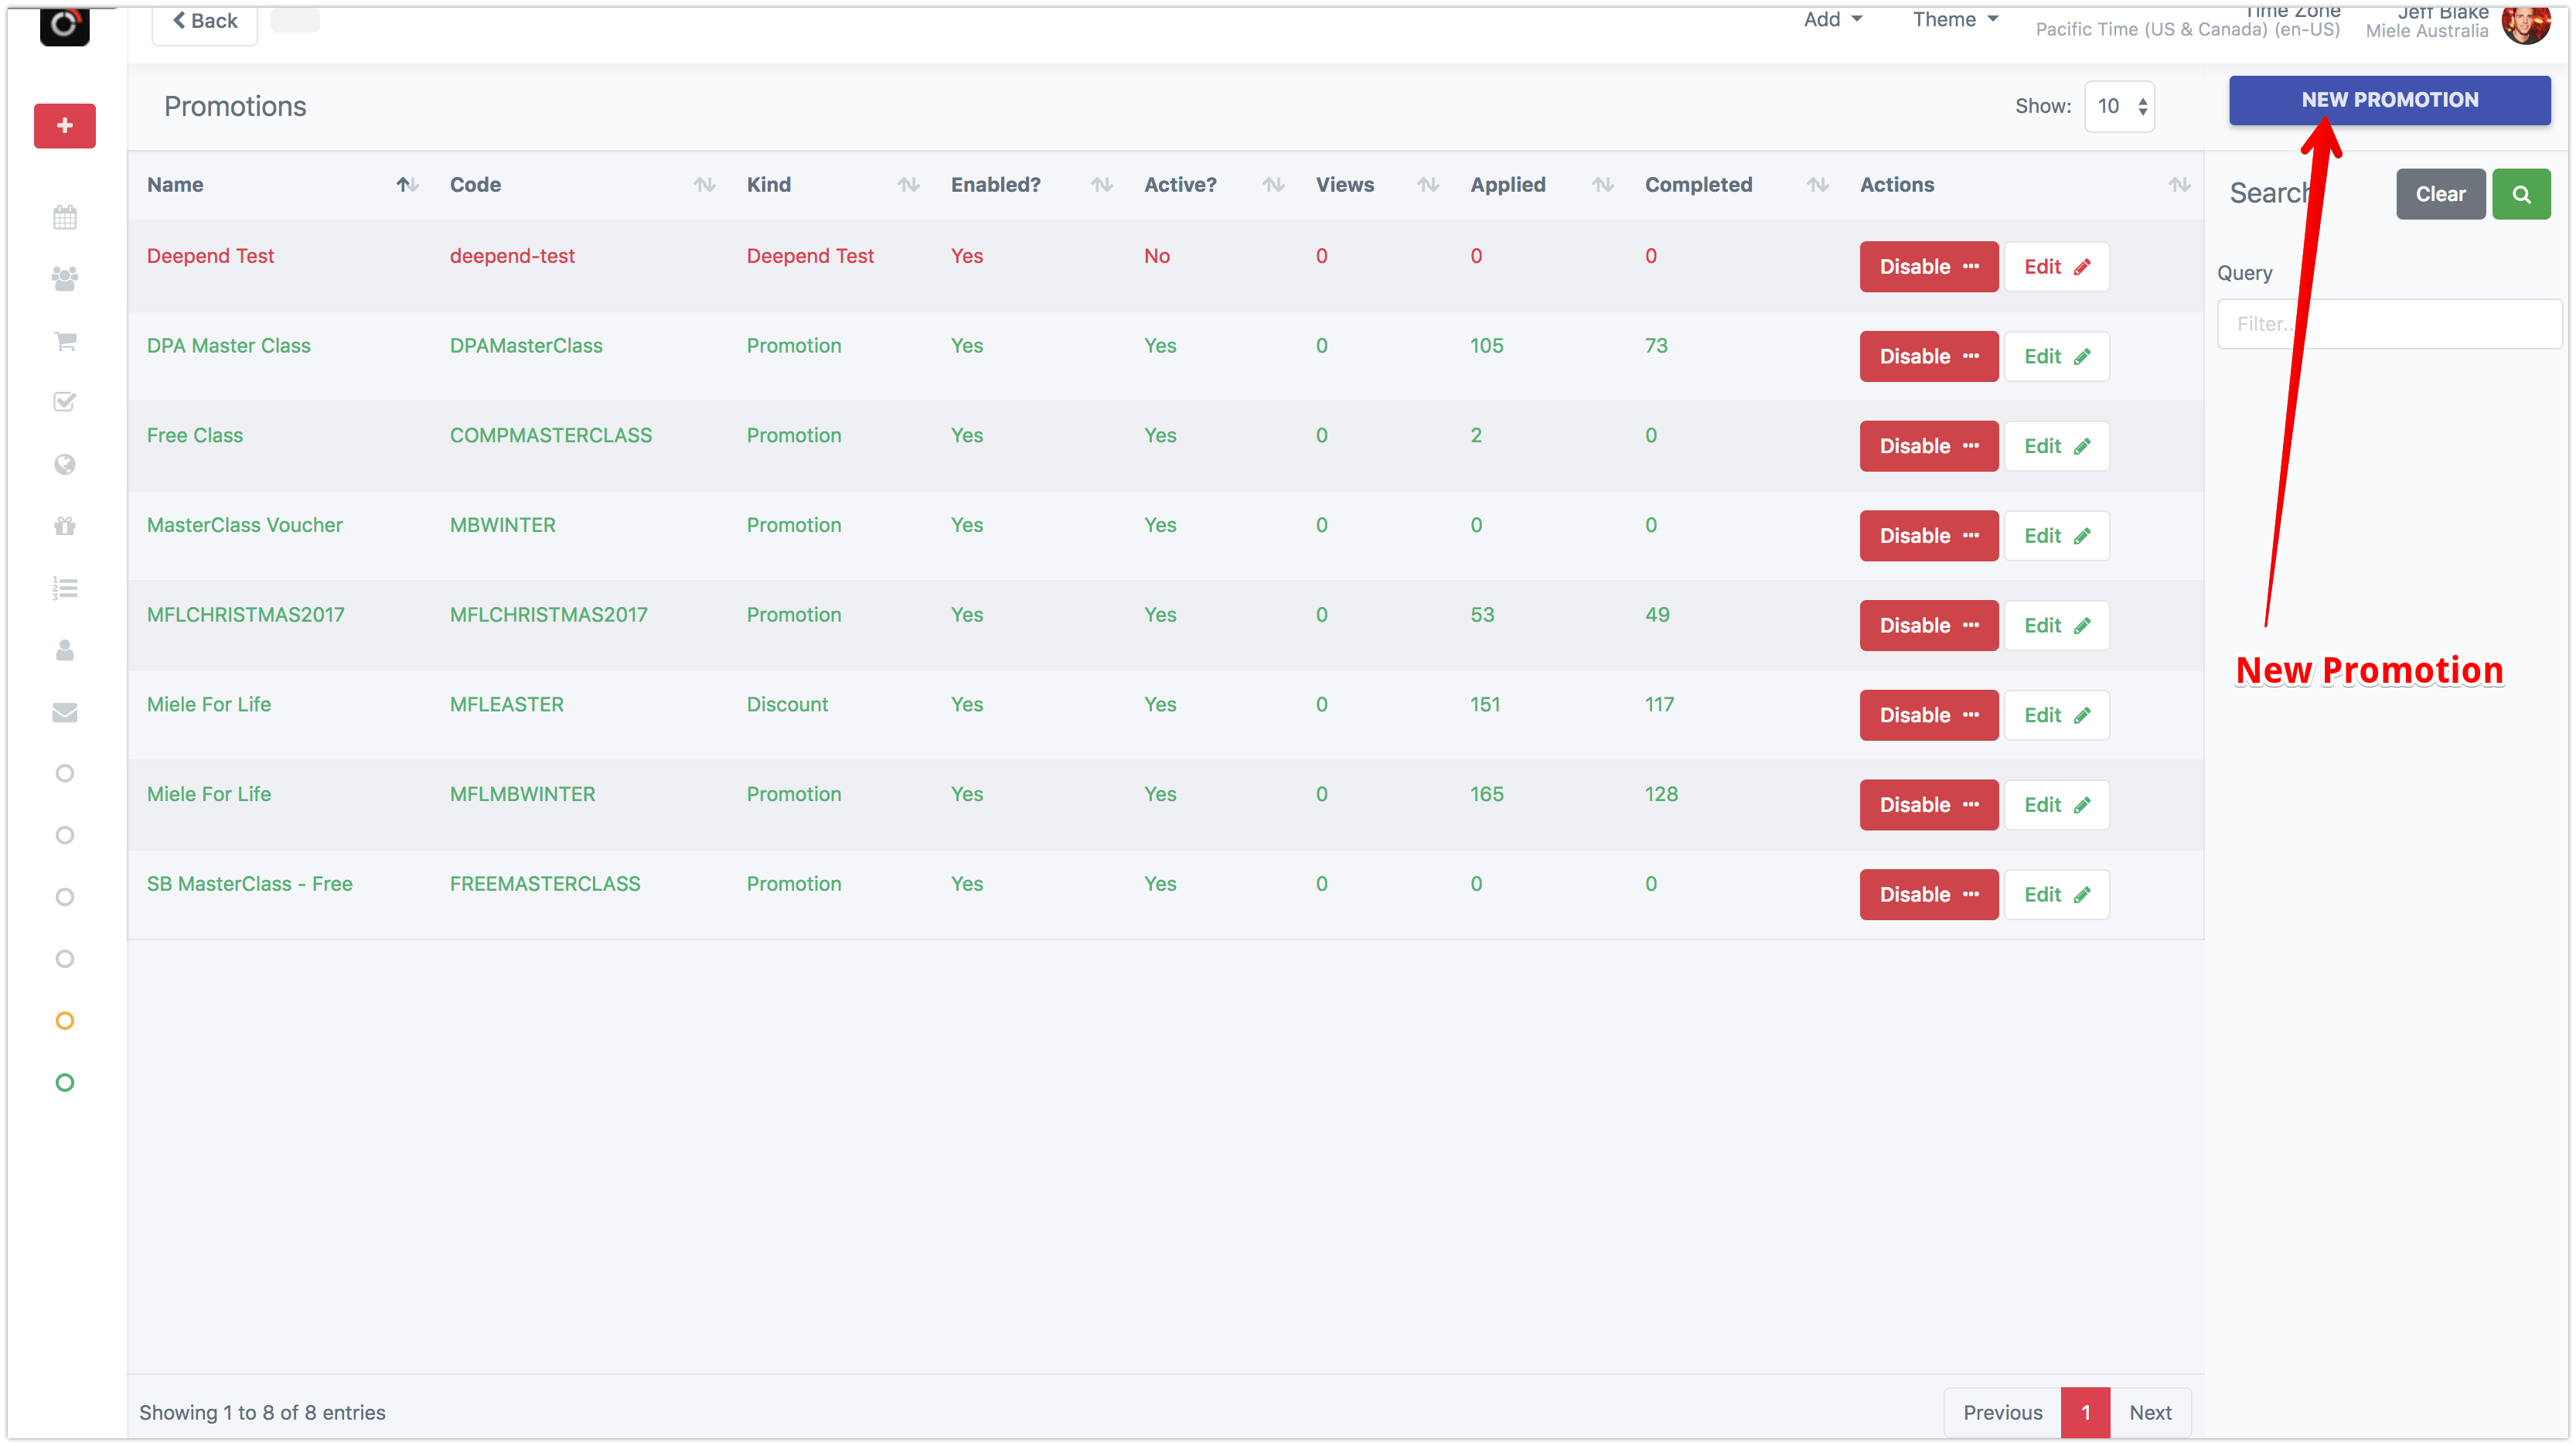Change the Show entries count selector
The image size is (2576, 1446).
point(2119,106)
